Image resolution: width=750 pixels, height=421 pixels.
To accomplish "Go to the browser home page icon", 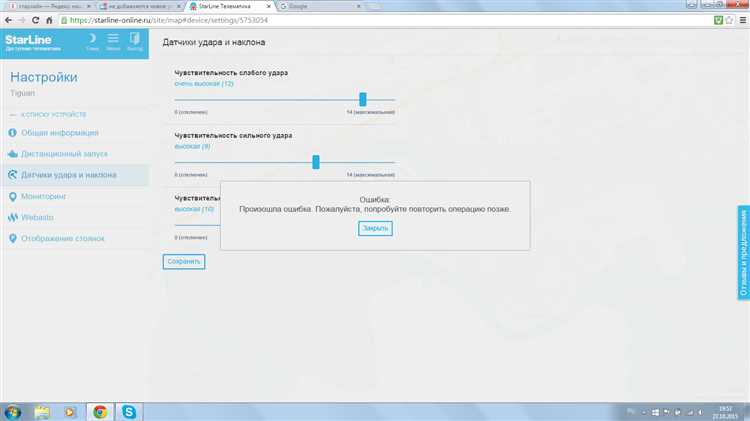I will coord(49,20).
